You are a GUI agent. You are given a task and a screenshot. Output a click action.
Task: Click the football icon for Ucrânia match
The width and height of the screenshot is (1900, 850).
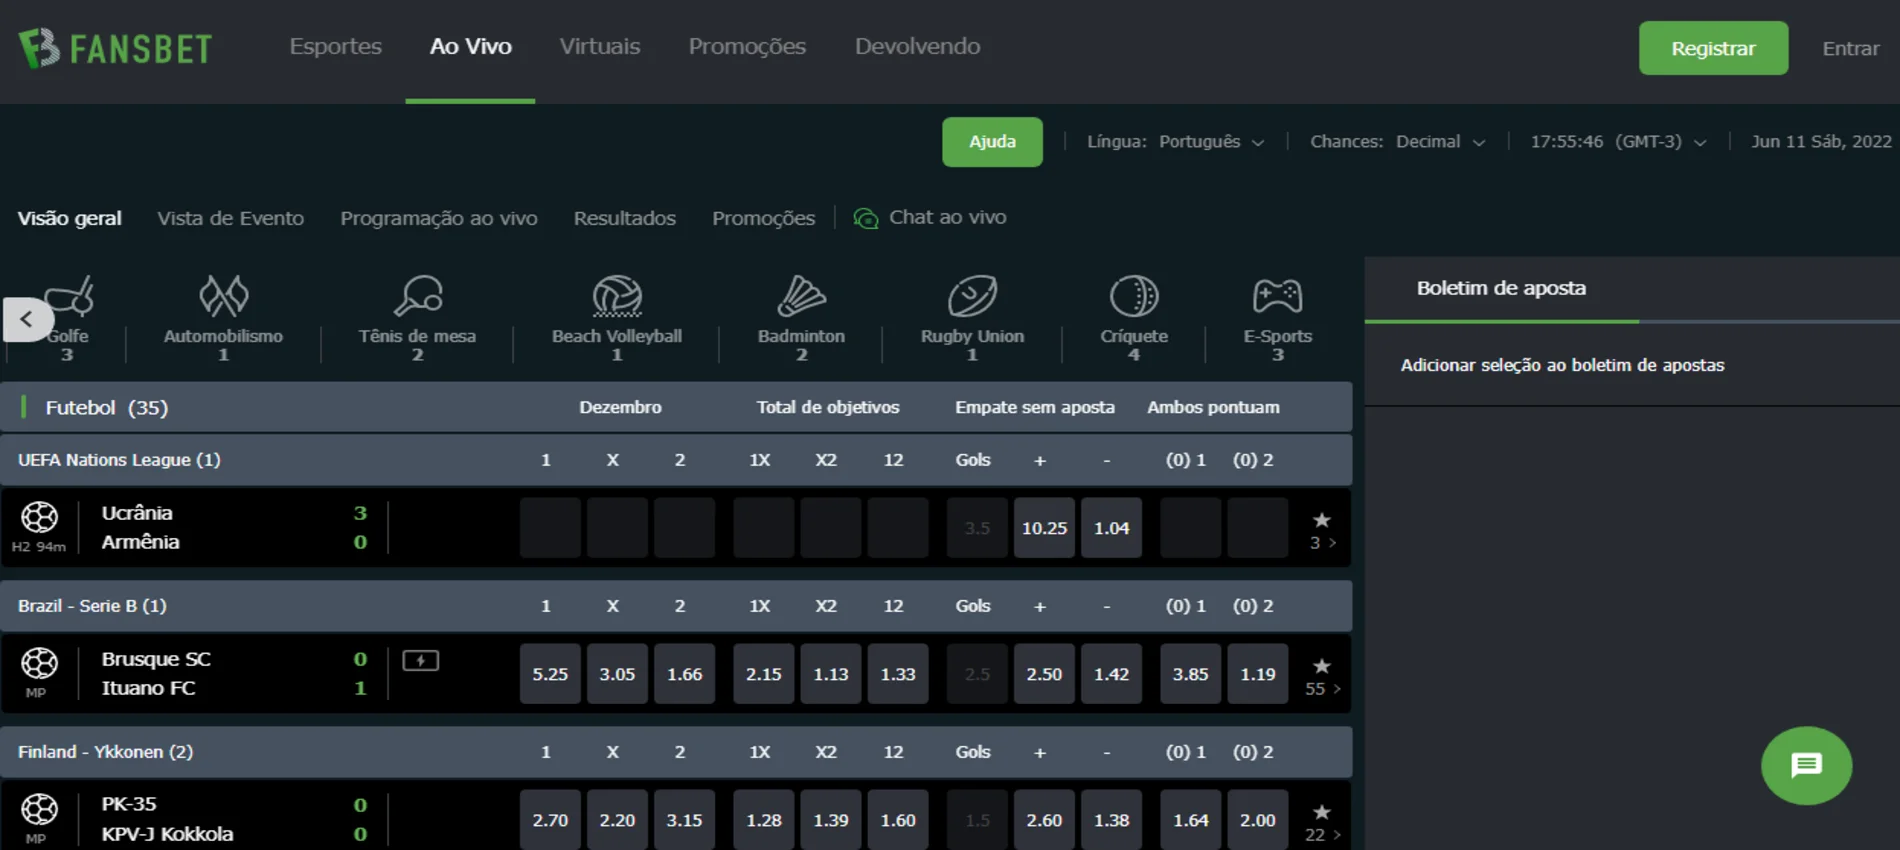(x=39, y=517)
